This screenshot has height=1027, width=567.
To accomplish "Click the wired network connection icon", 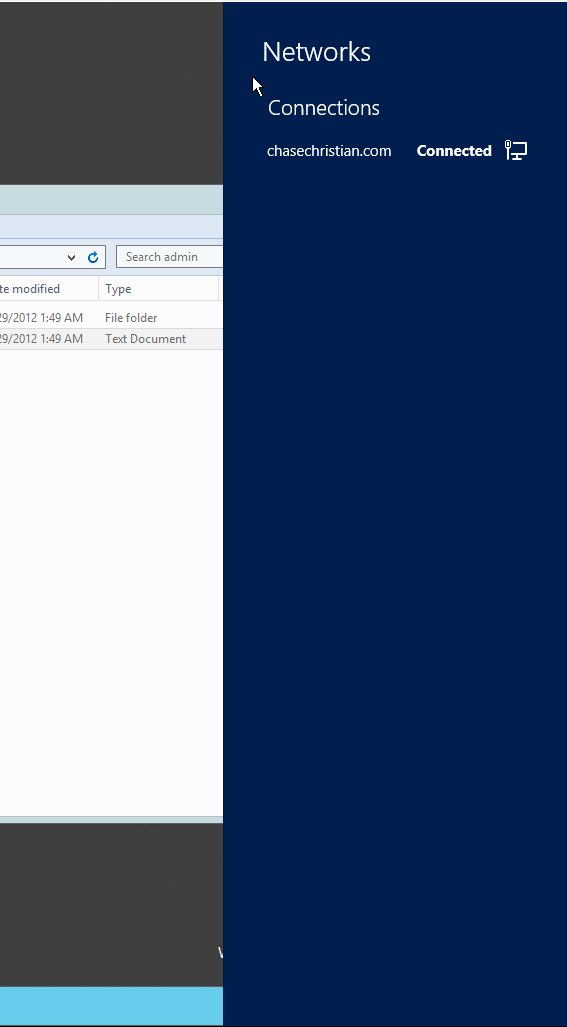I will (516, 151).
